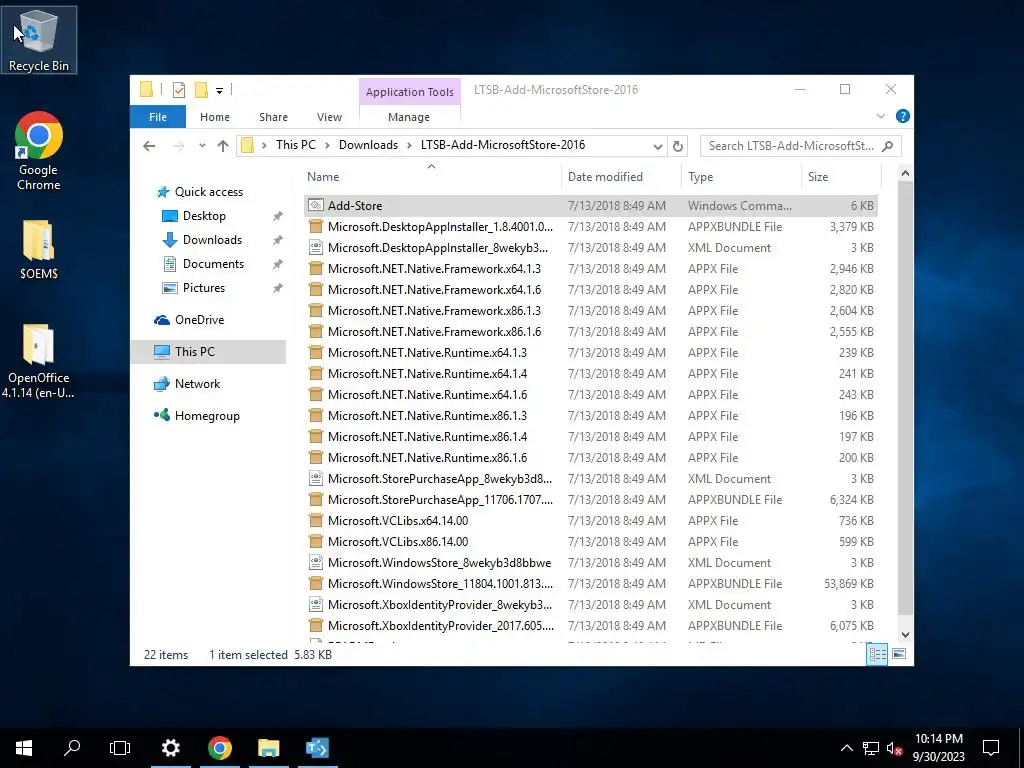The width and height of the screenshot is (1024, 768).
Task: Launch the Google Chrome desktop shortcut
Action: point(39,151)
